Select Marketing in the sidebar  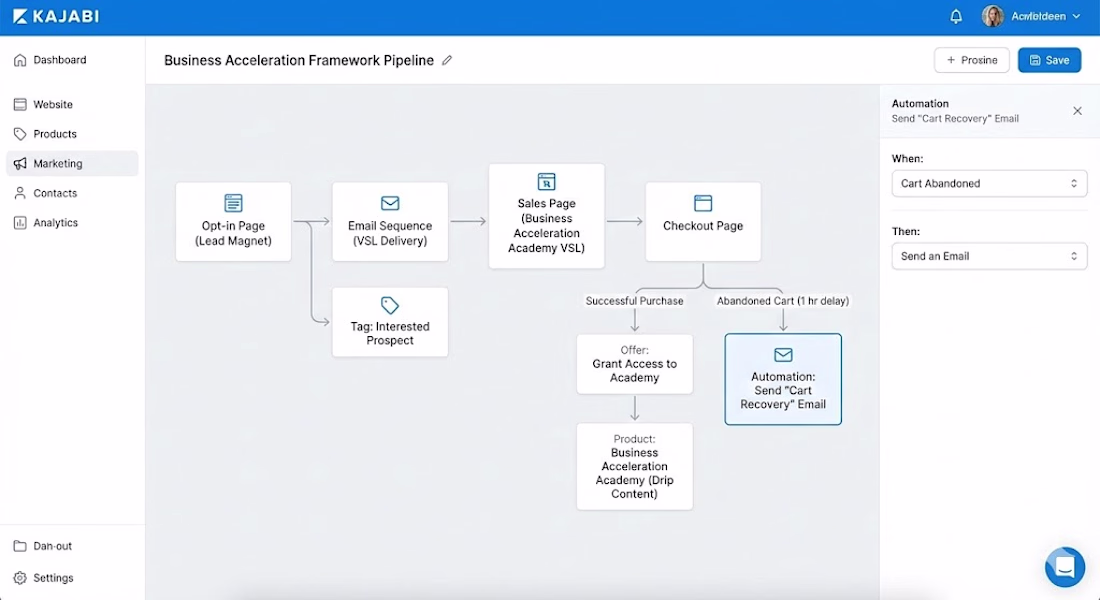coord(72,164)
